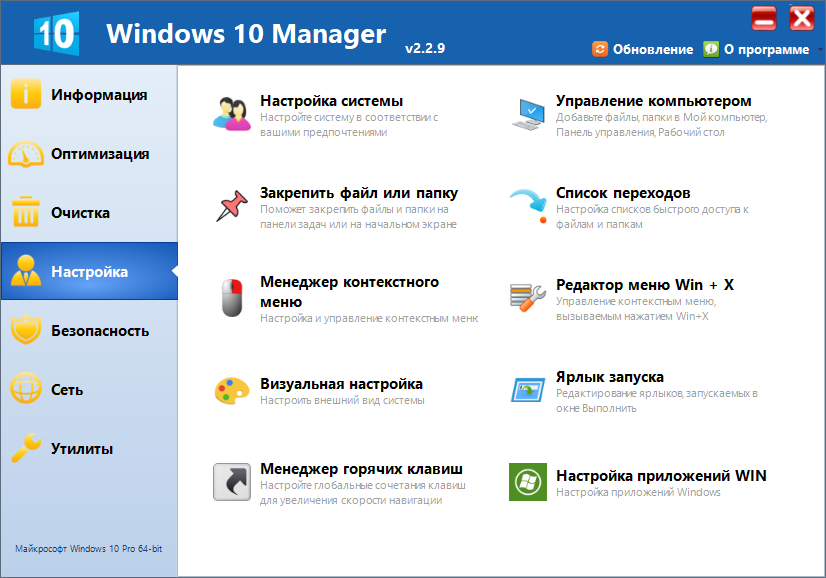Open Настройка приложений WIN

(x=661, y=476)
